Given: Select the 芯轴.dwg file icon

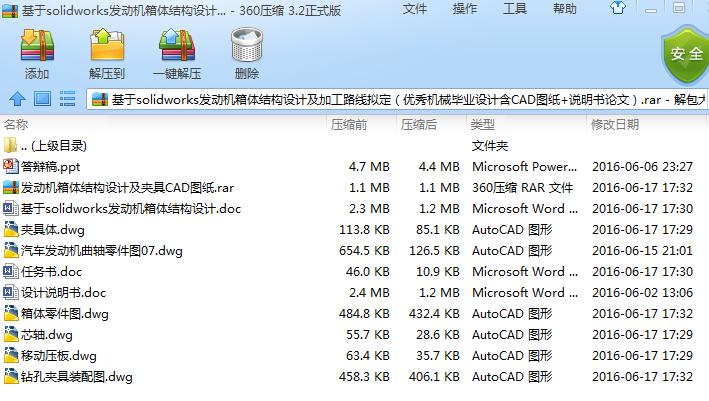Looking at the screenshot, I should (x=10, y=334).
